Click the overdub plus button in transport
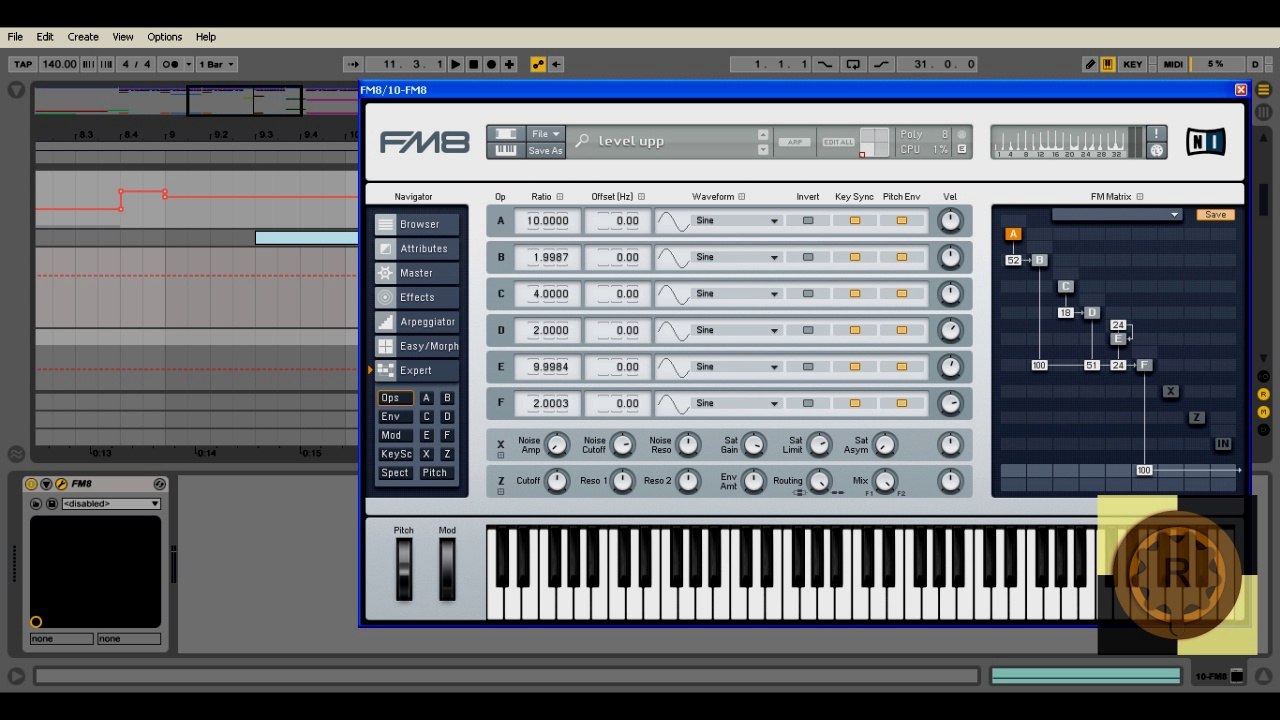The image size is (1280, 720). 509,64
